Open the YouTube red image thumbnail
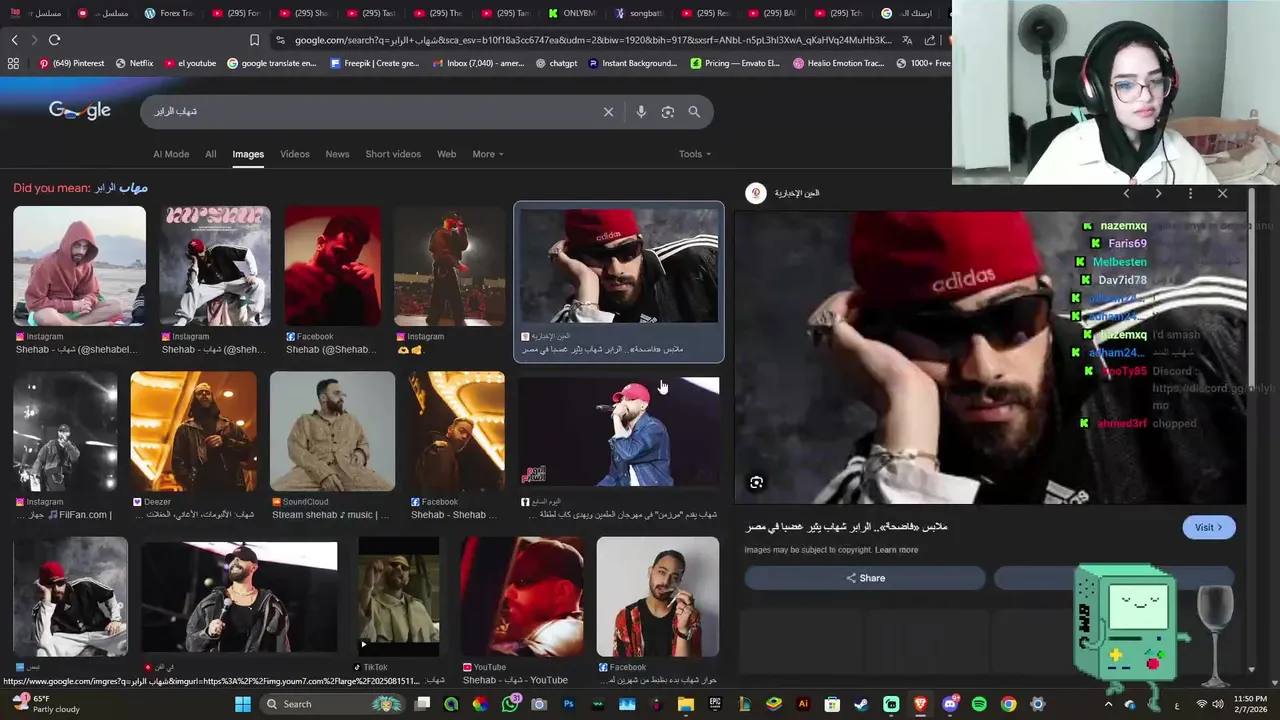 522,596
